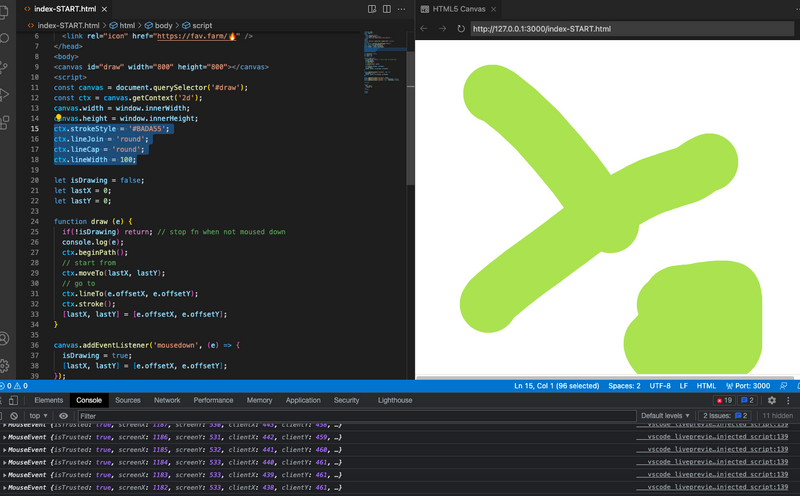Click the red error count badge
800x496 pixels.
point(723,400)
